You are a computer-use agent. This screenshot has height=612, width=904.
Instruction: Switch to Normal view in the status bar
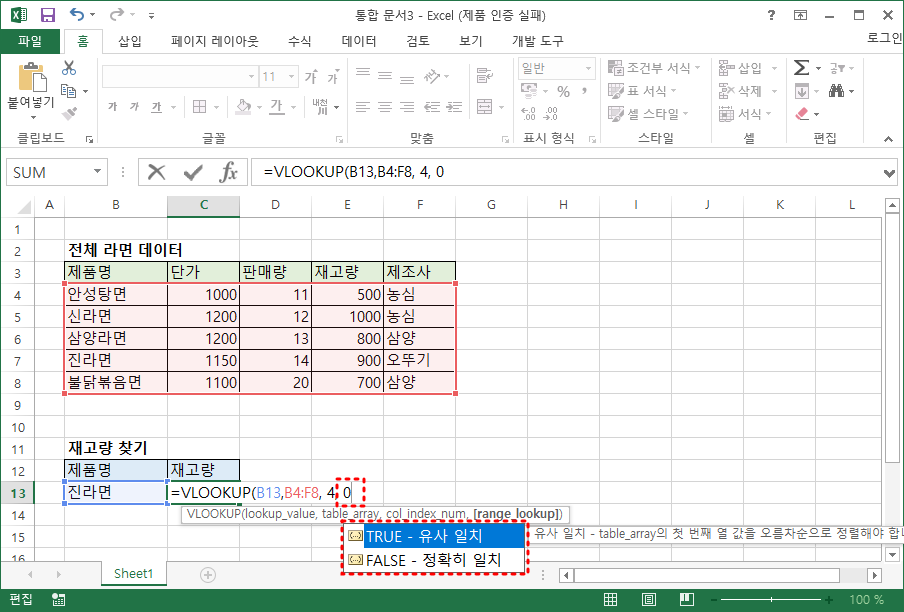click(x=611, y=599)
